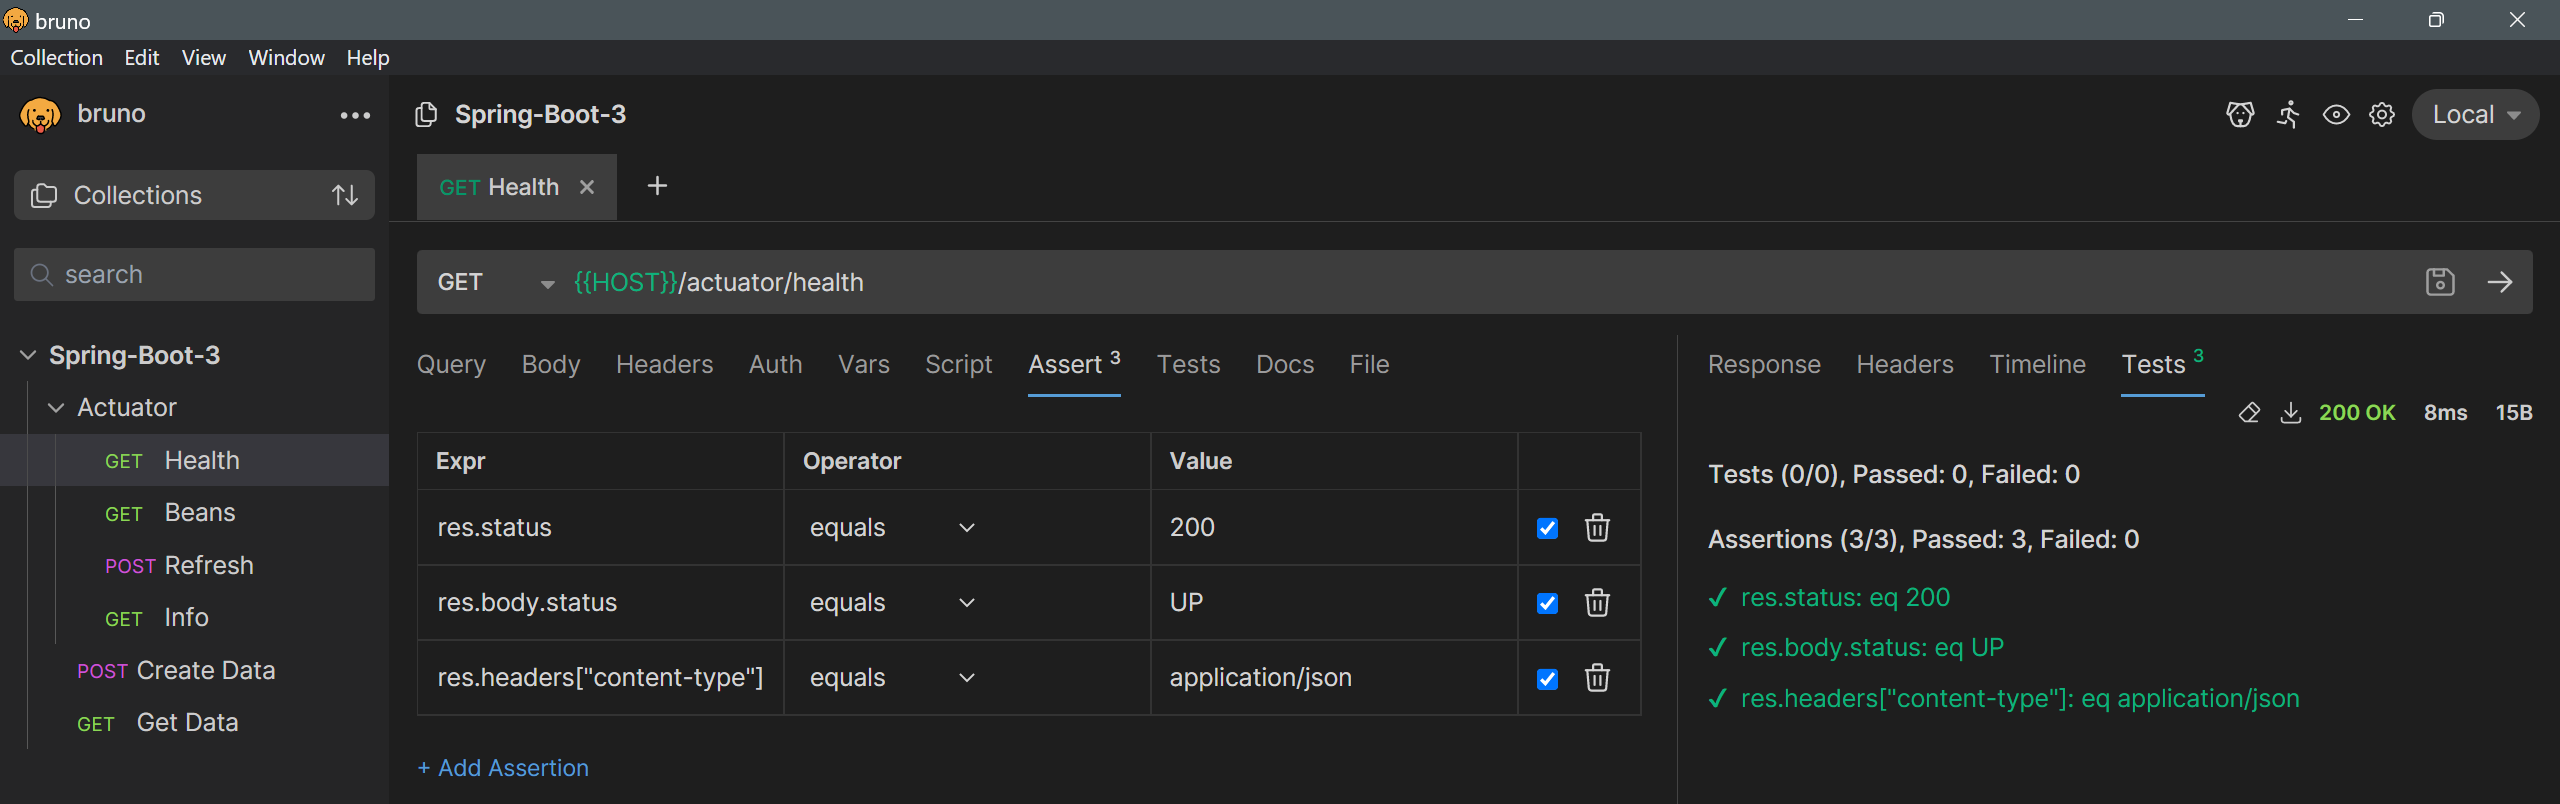2560x804 pixels.
Task: Switch to request Tests tab
Action: (x=1188, y=364)
